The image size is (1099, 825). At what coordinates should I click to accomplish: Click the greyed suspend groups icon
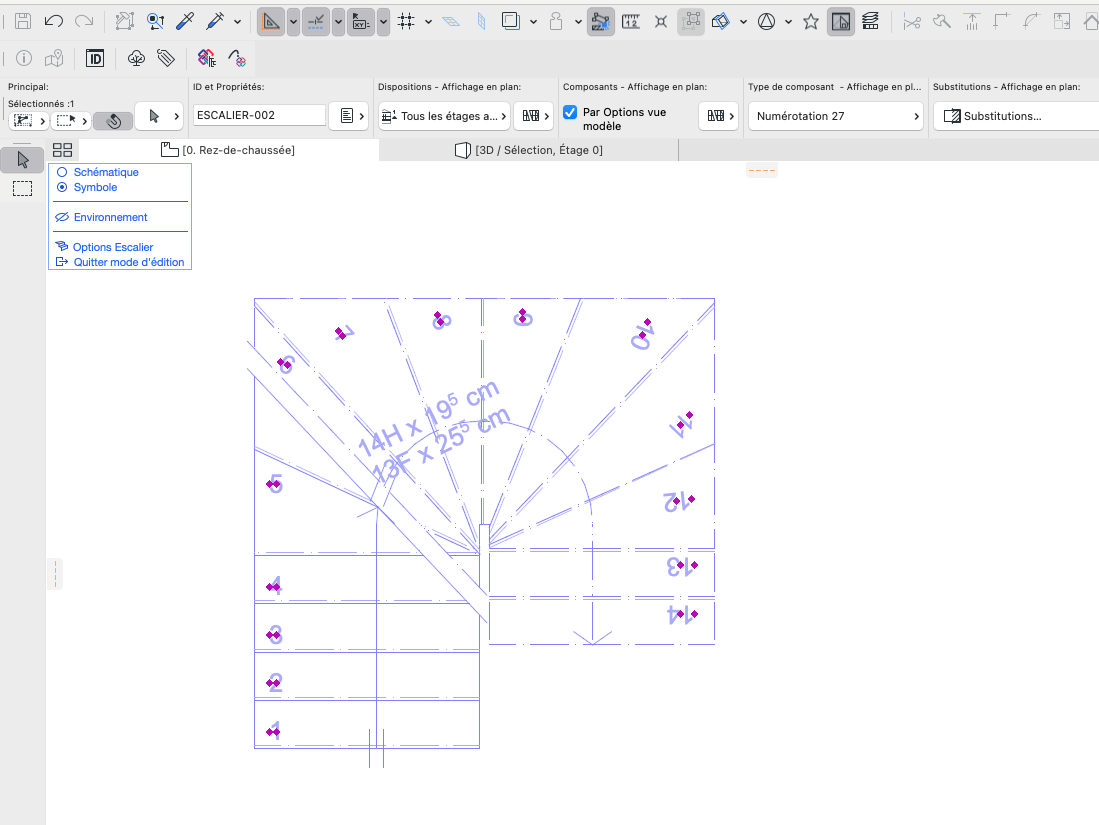point(690,22)
